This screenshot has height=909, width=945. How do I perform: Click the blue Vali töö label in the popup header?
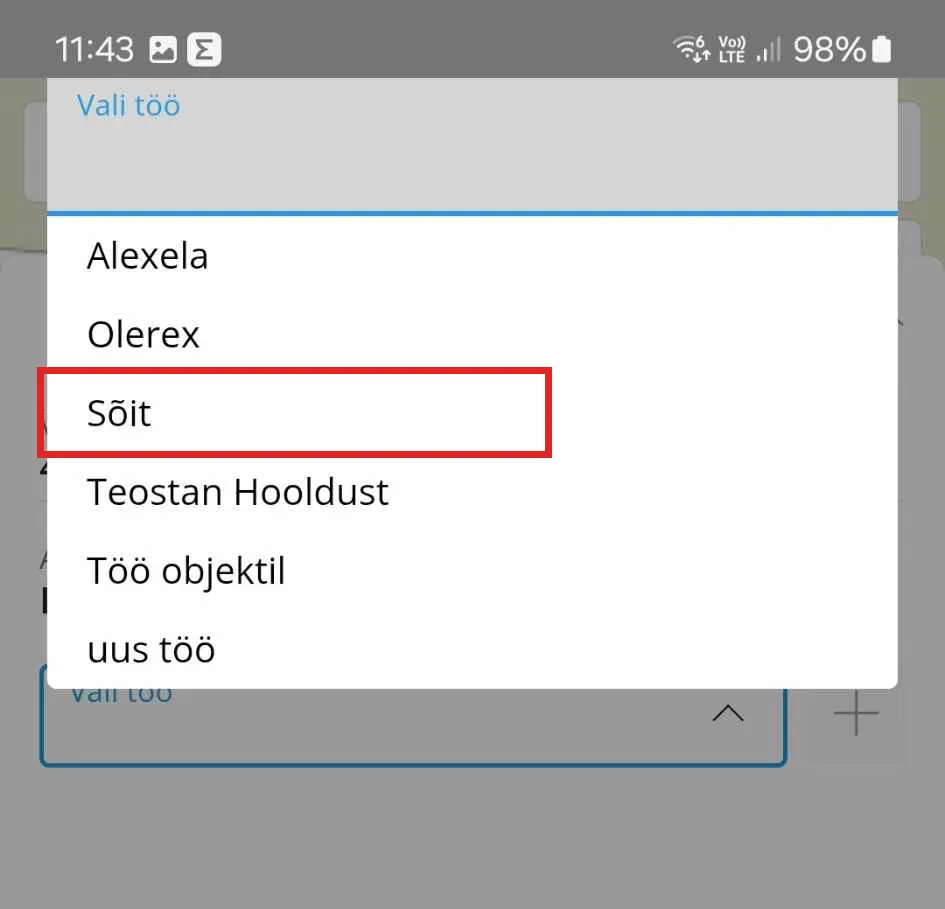tap(129, 105)
